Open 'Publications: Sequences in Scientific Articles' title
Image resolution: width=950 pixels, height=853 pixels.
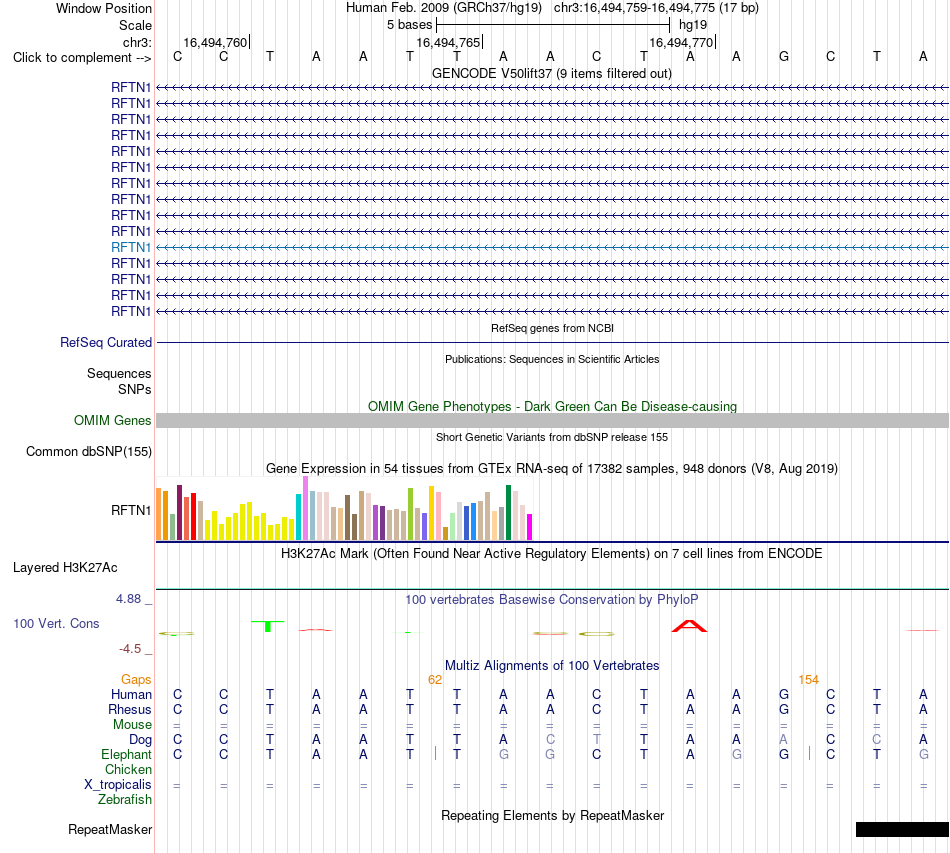[x=552, y=359]
